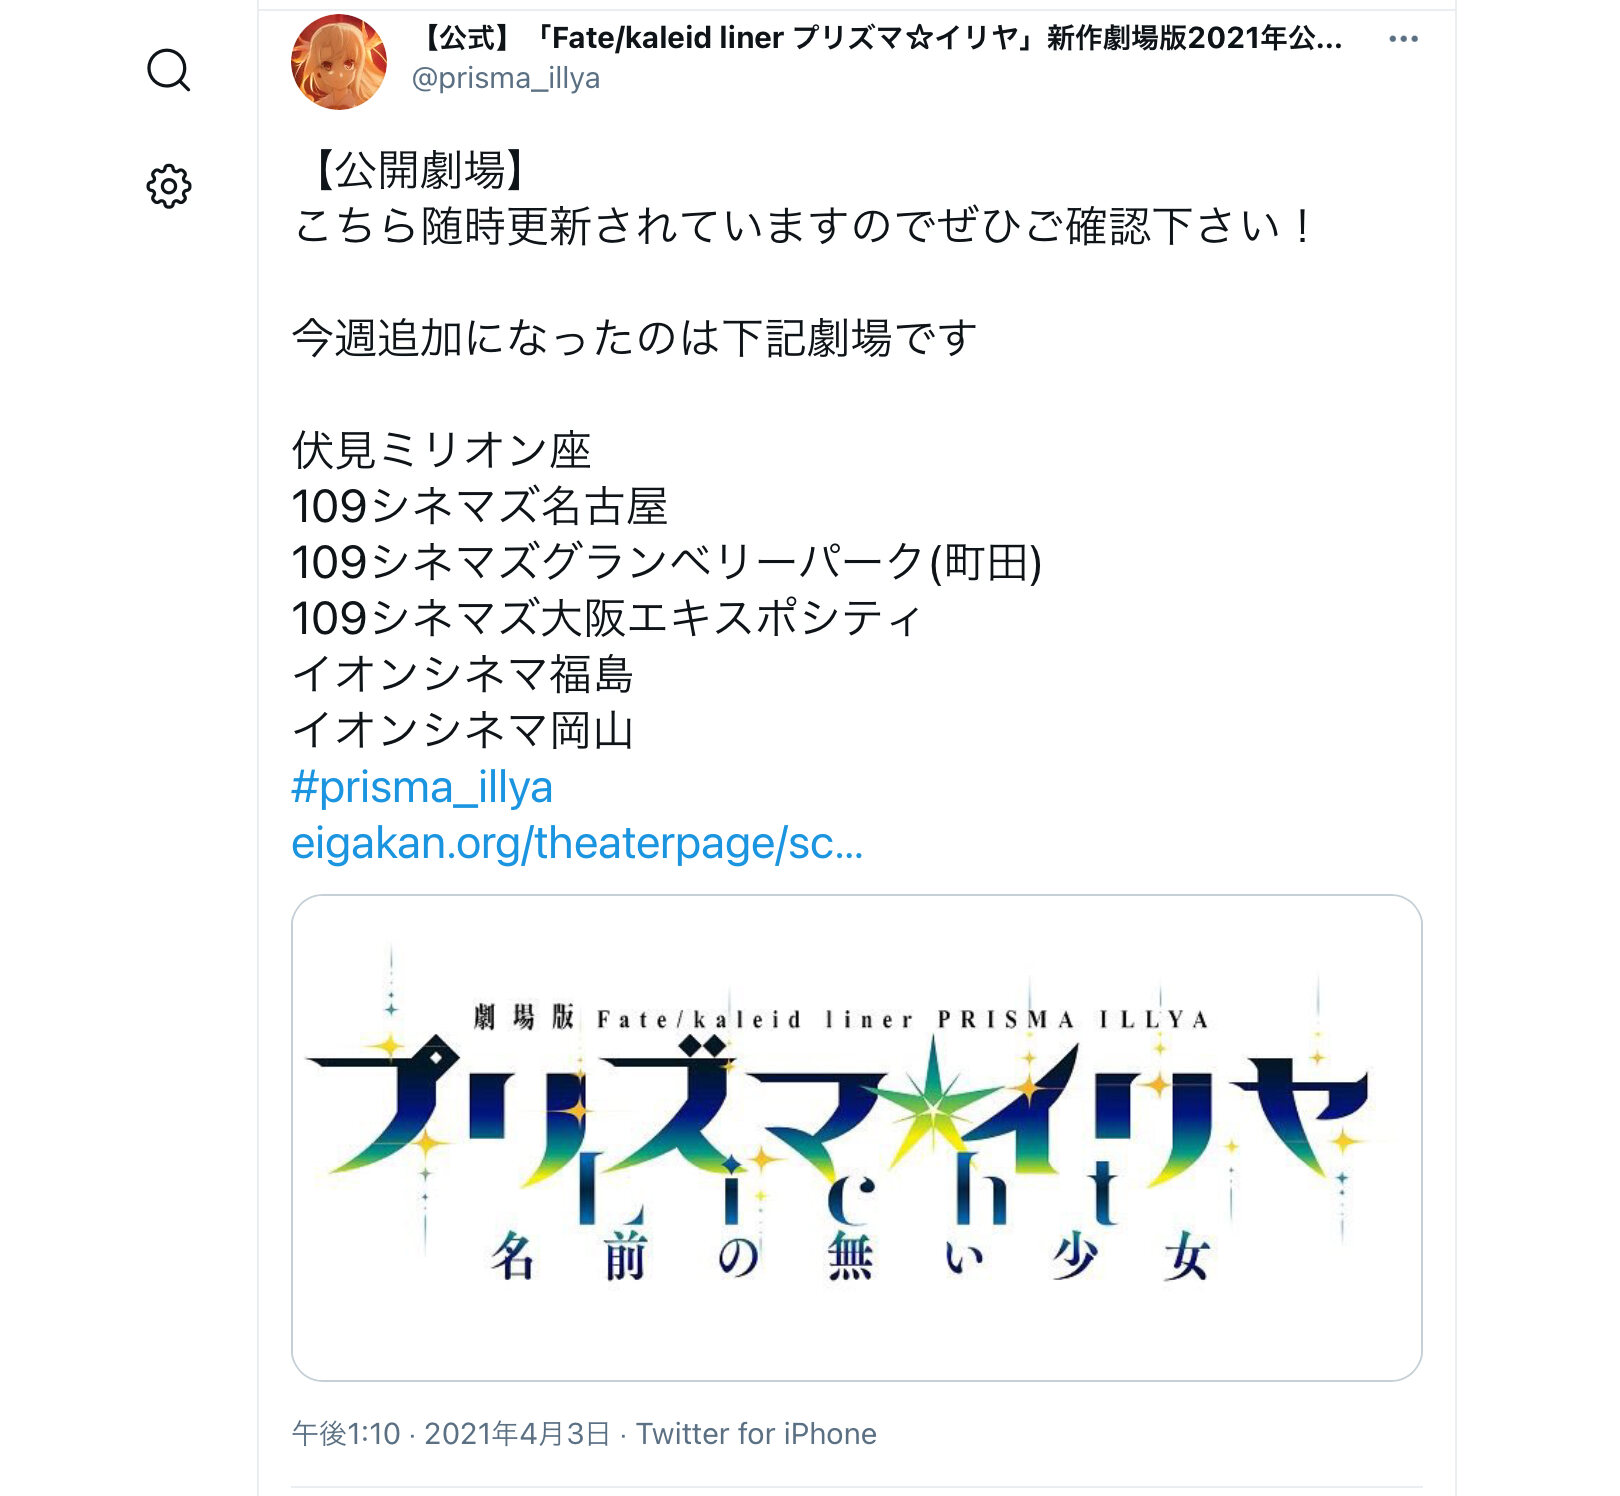
Task: Open the Prisma Illya Licht logo card
Action: tap(856, 1138)
